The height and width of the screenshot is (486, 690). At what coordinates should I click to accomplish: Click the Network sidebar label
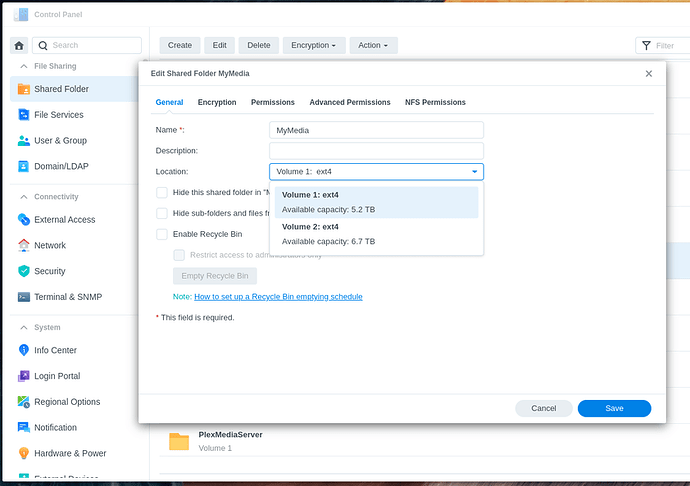pyautogui.click(x=50, y=246)
